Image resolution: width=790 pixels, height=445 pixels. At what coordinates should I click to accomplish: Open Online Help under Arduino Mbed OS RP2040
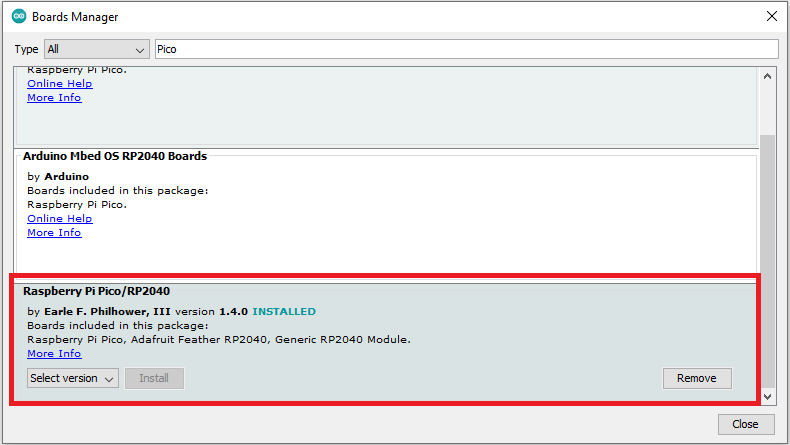(60, 219)
